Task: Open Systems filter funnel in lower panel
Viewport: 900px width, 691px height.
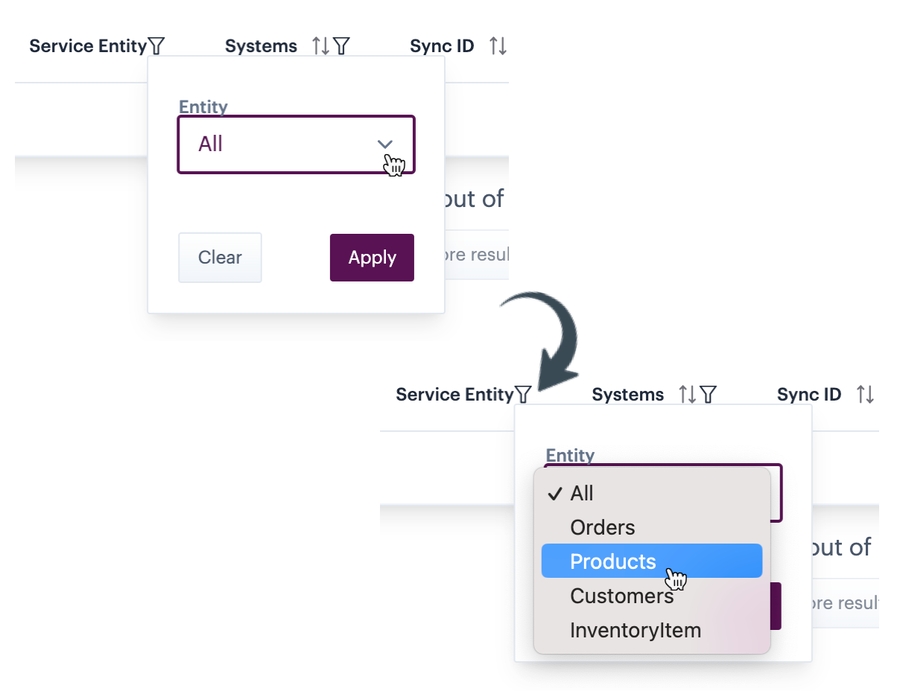Action: pos(708,394)
